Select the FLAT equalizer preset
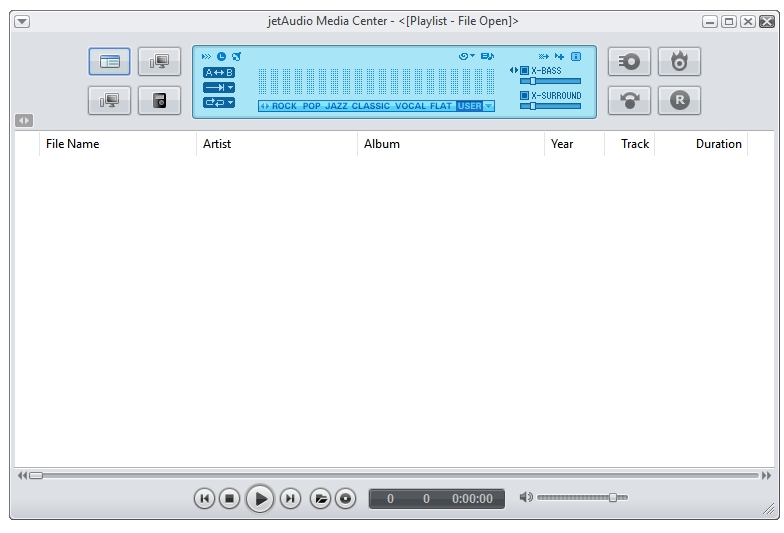Viewport: 784px width, 533px height. coord(440,106)
